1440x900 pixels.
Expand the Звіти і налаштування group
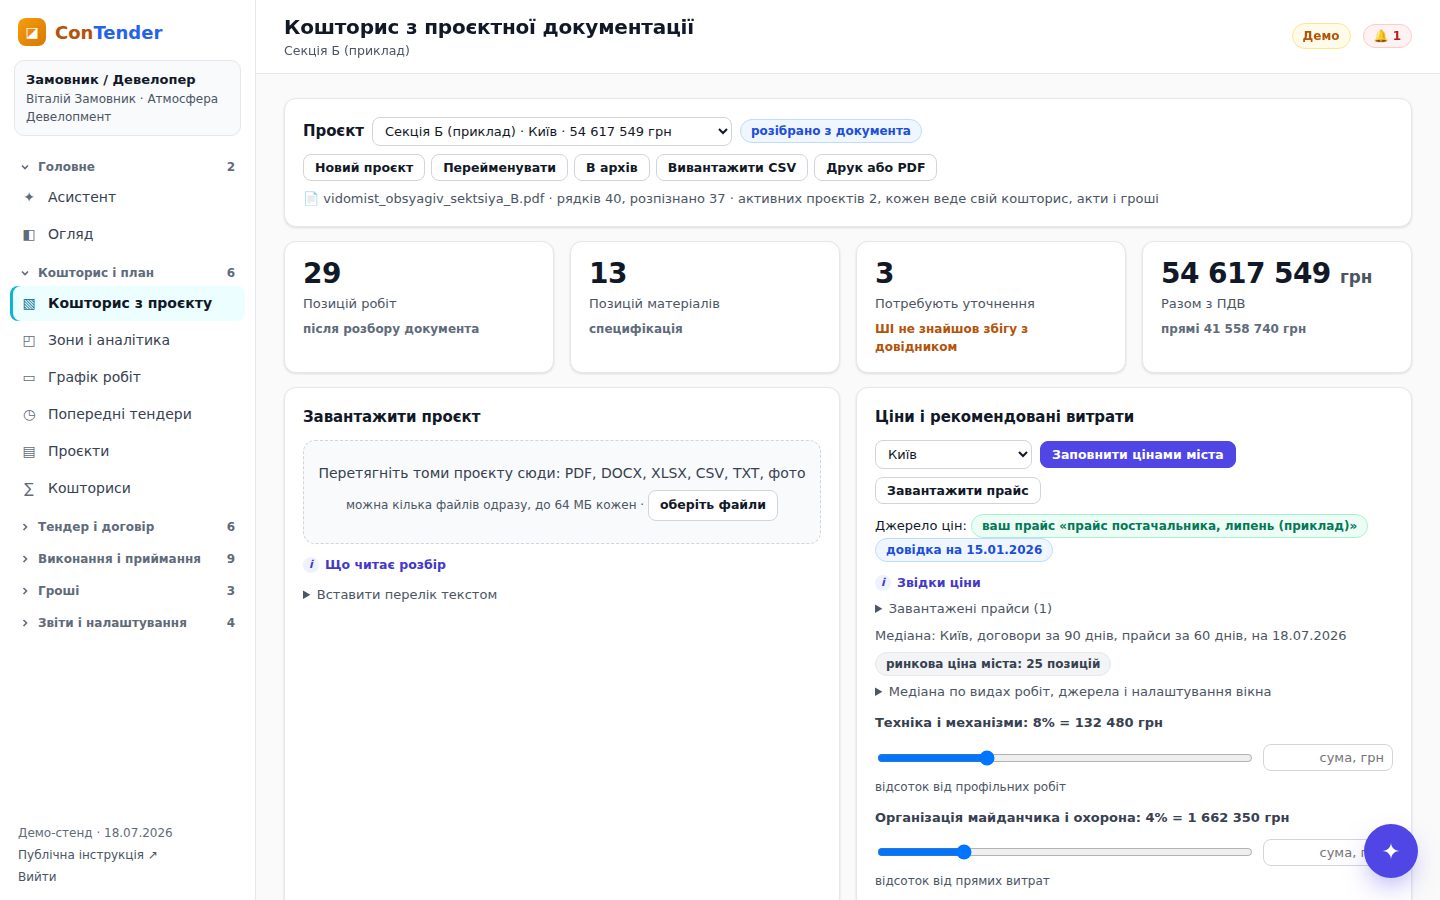coord(127,622)
